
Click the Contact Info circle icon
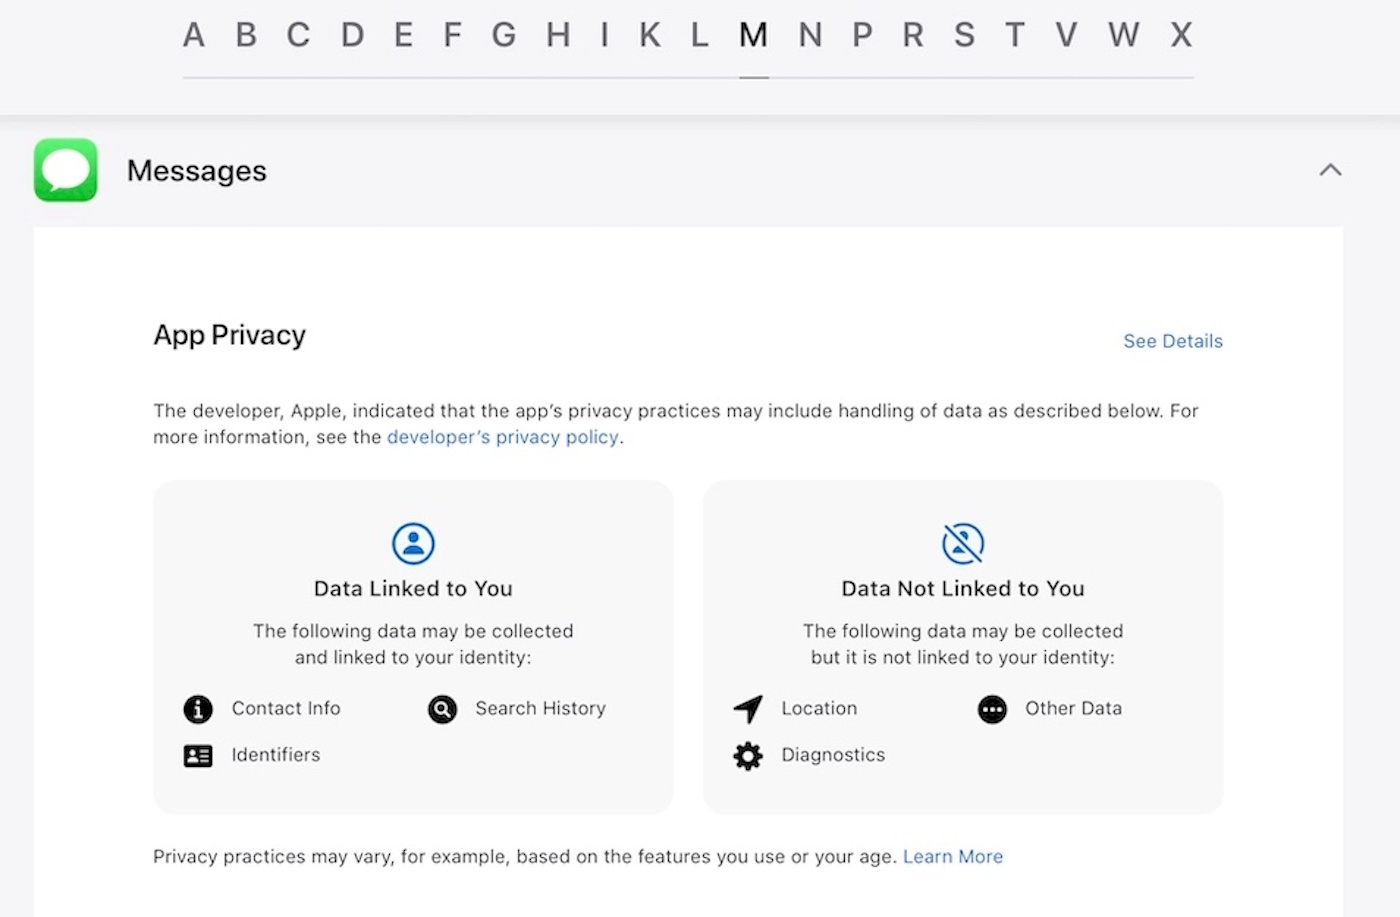tap(198, 709)
